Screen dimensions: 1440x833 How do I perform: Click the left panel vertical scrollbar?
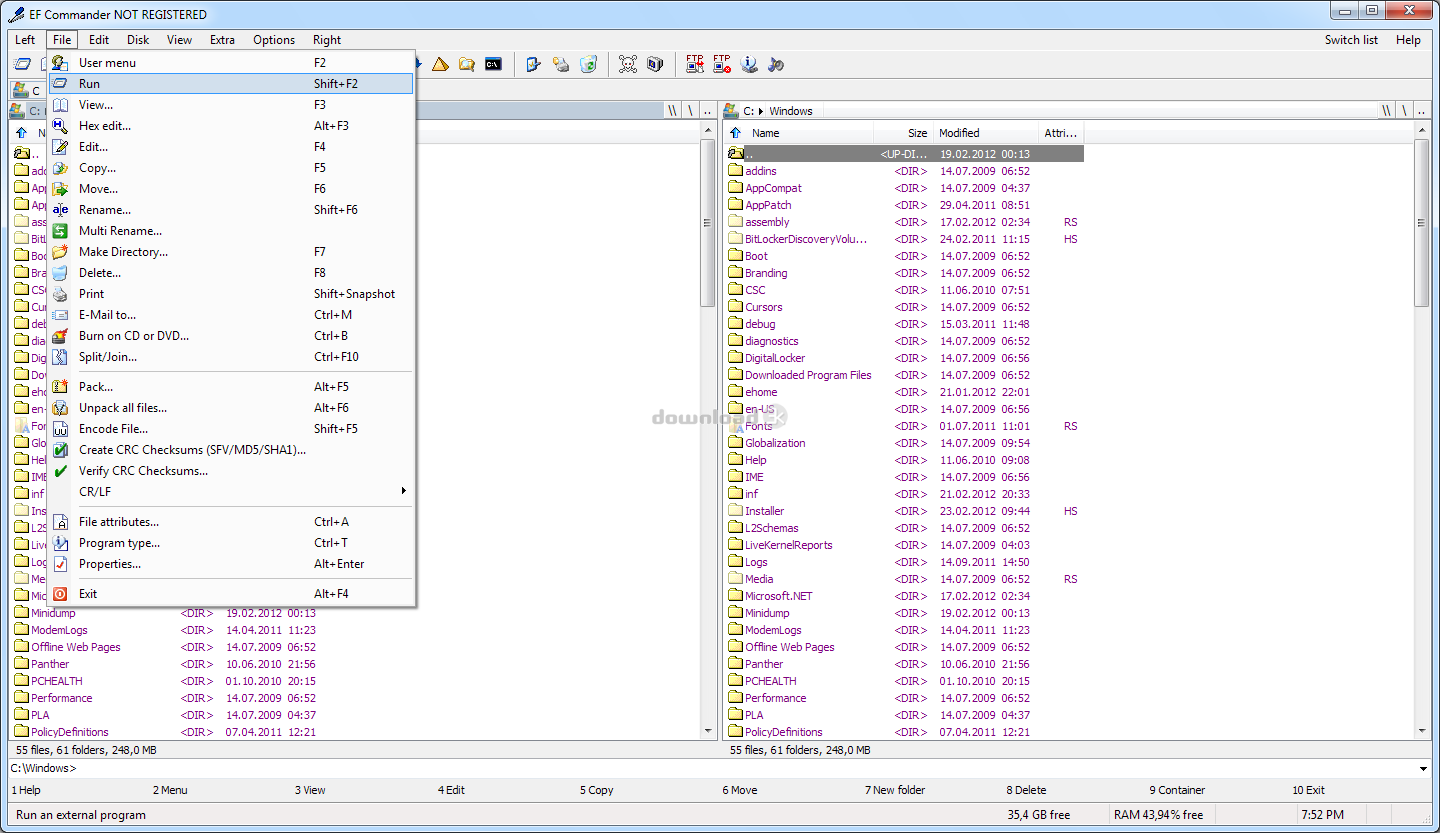(x=709, y=431)
